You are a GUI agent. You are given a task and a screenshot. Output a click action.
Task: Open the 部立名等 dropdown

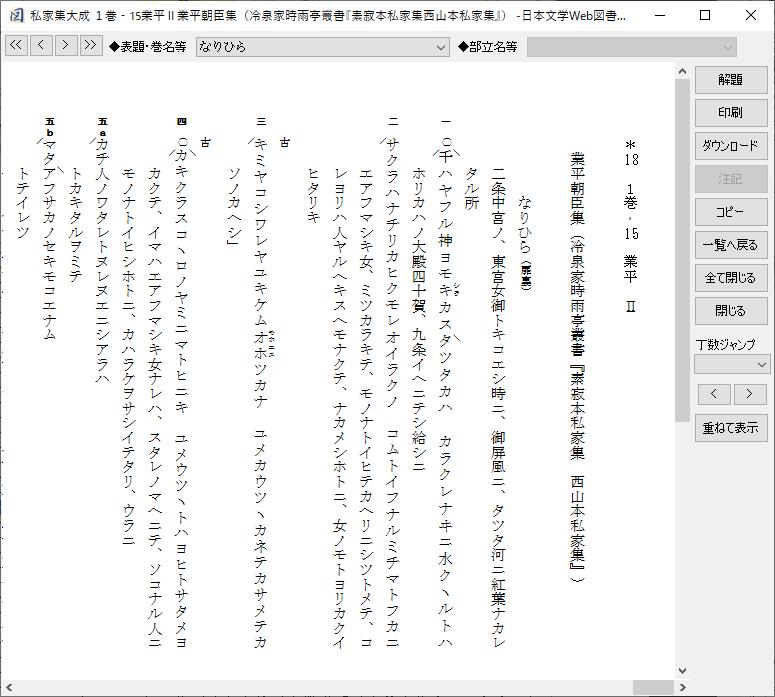click(x=632, y=47)
